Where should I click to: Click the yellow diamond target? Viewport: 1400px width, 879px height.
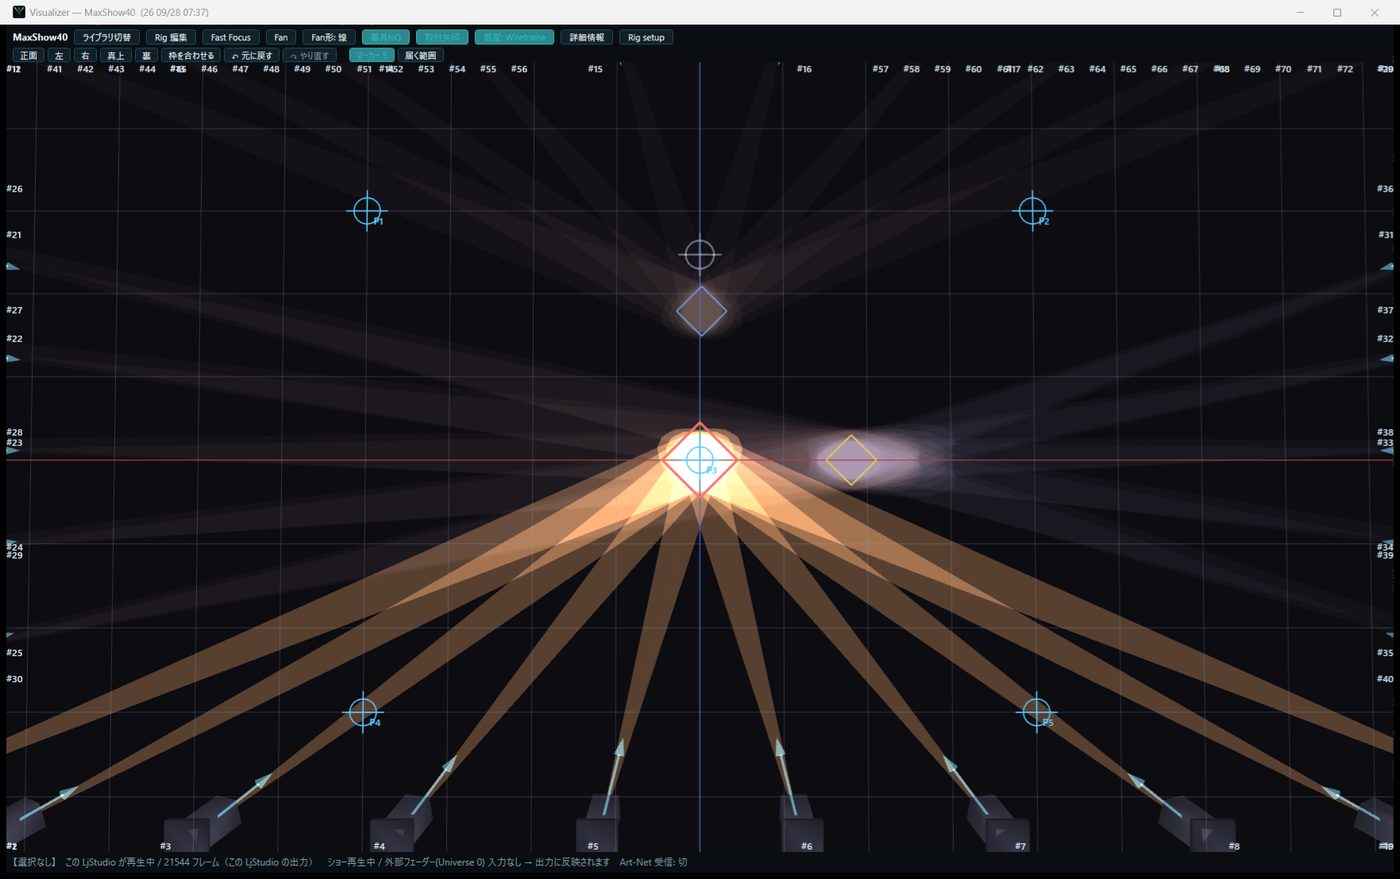[851, 460]
